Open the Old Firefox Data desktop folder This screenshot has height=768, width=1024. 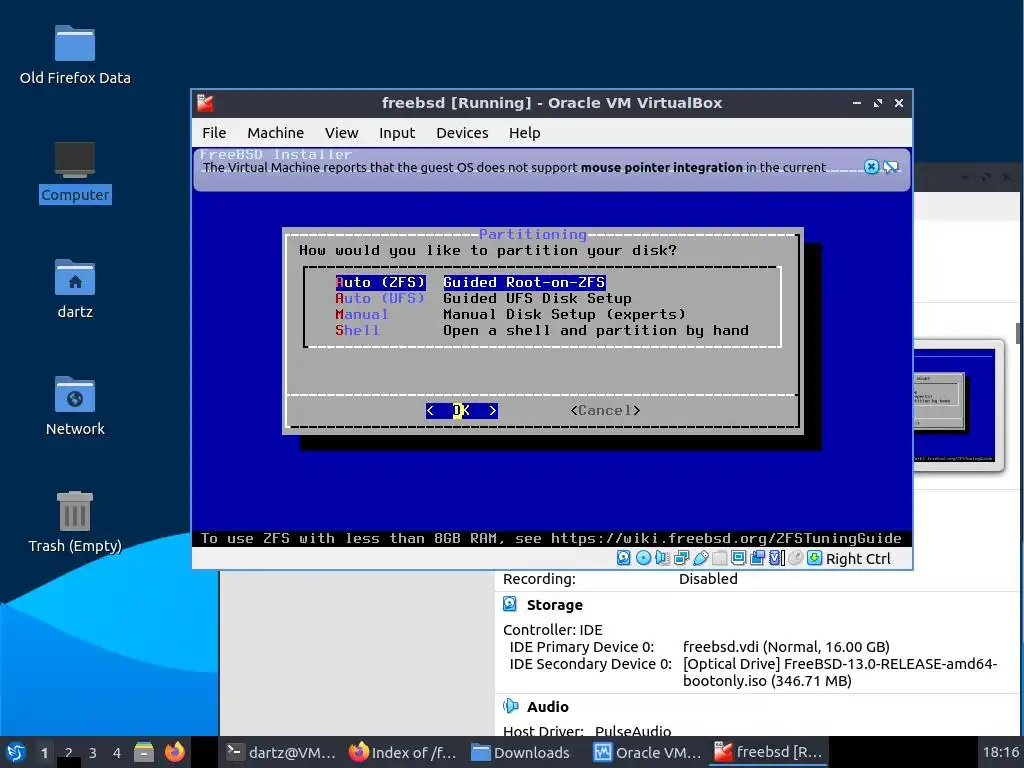click(x=75, y=55)
